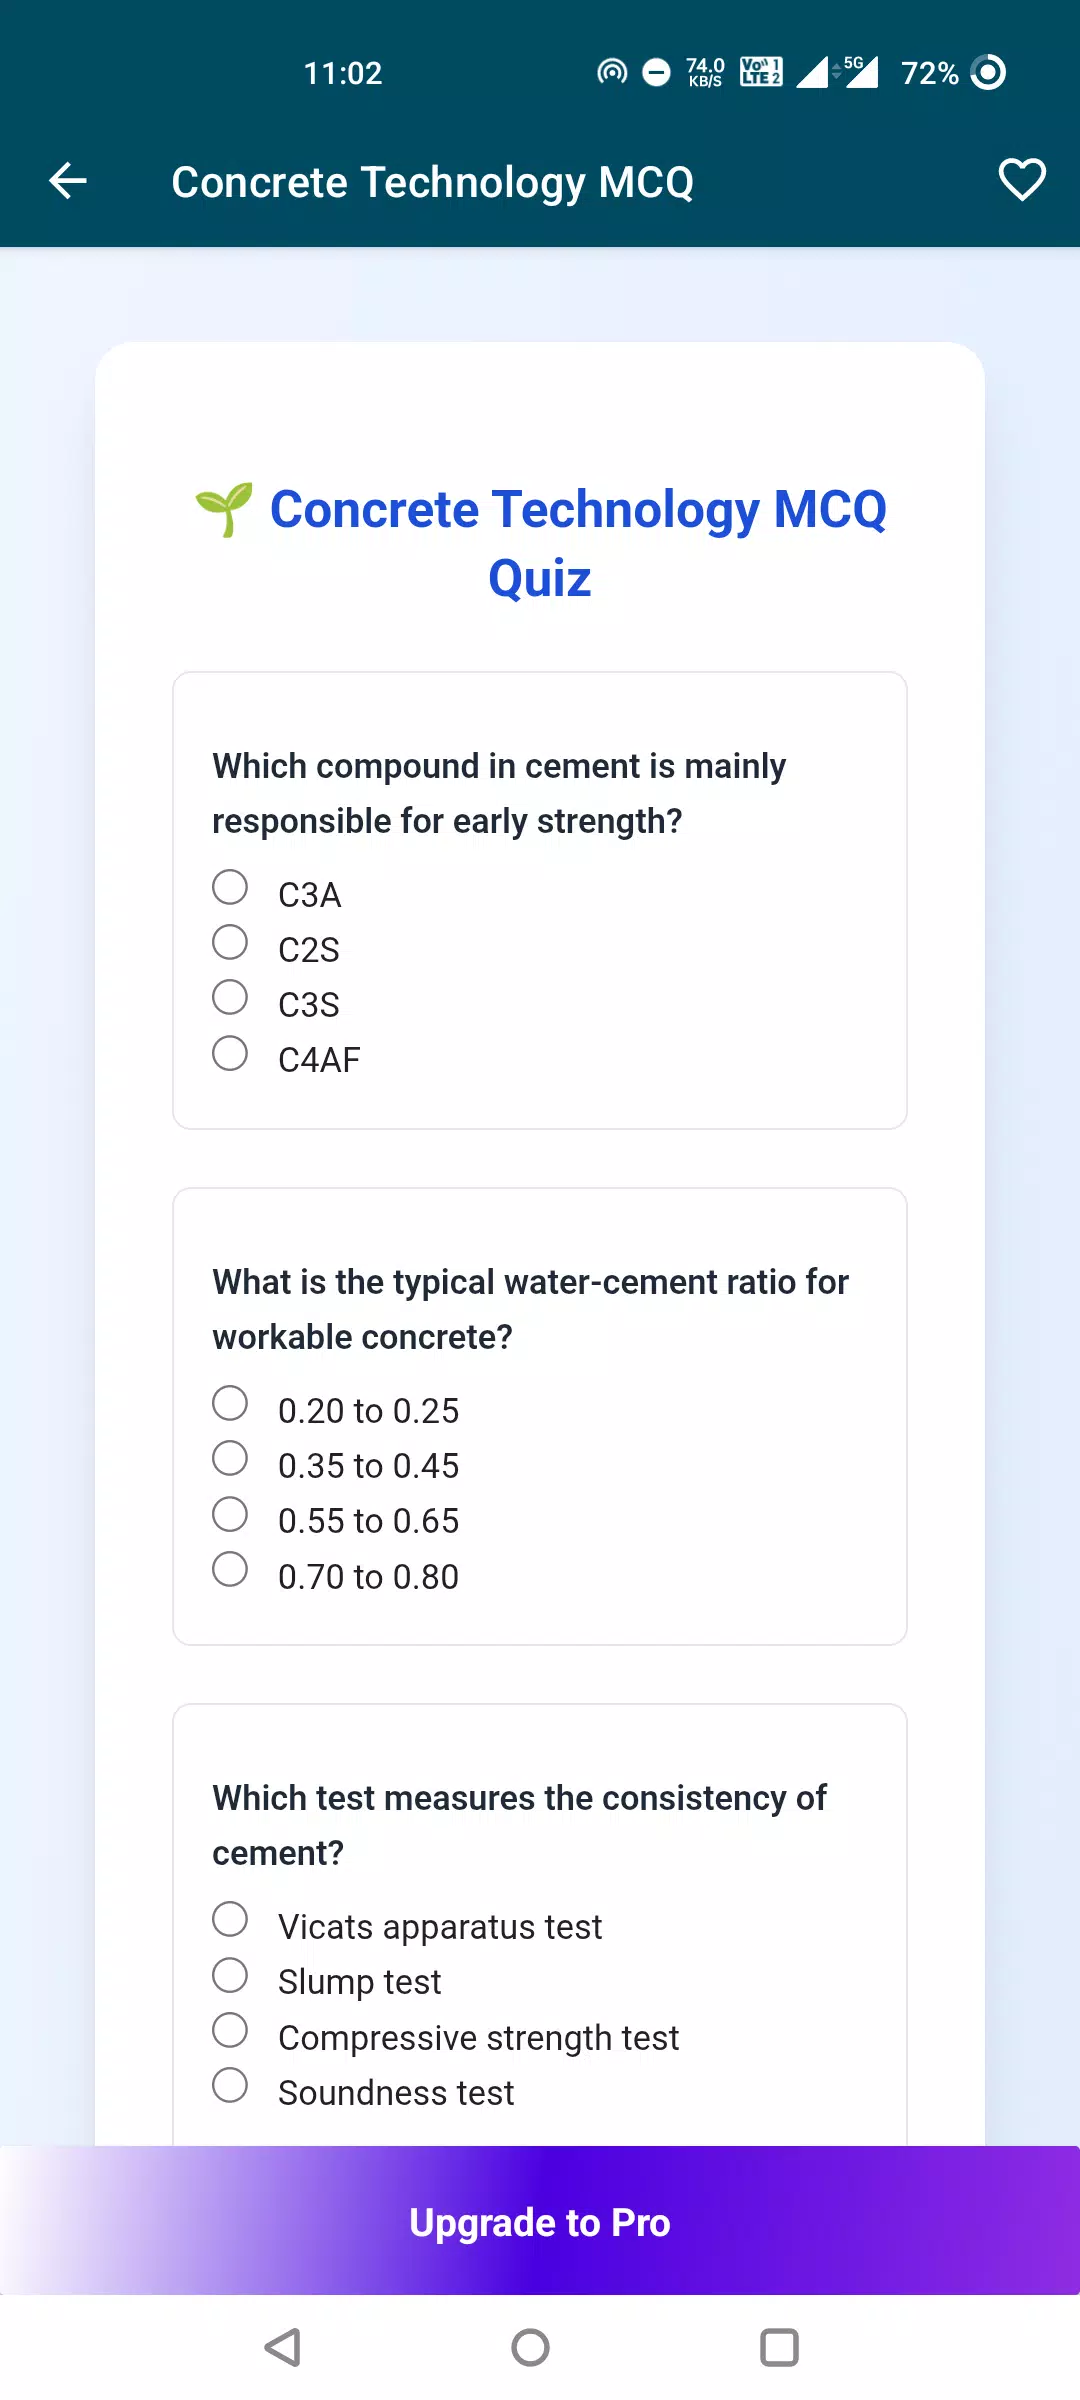The height and width of the screenshot is (2400, 1080).
Task: Select C3A as the answer
Action: click(230, 887)
